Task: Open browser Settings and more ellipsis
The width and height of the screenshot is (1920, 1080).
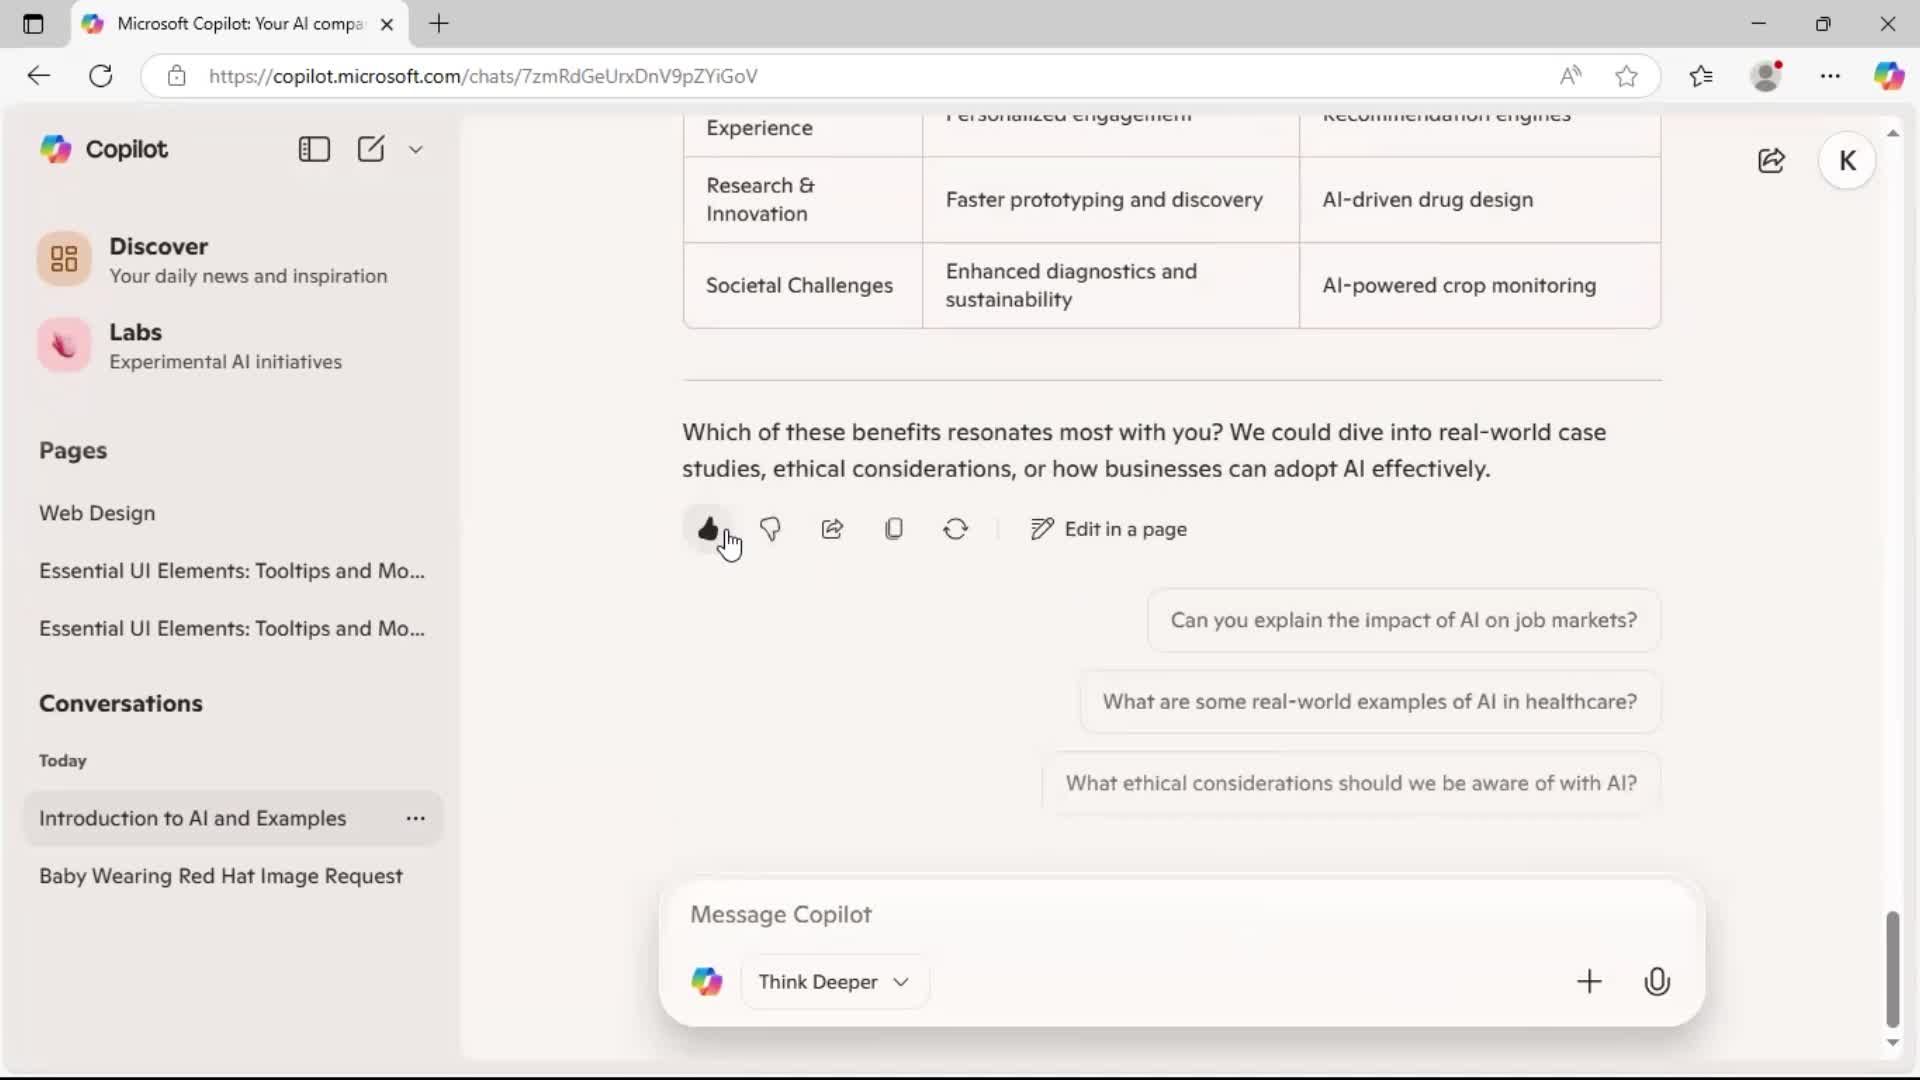Action: pos(1830,76)
